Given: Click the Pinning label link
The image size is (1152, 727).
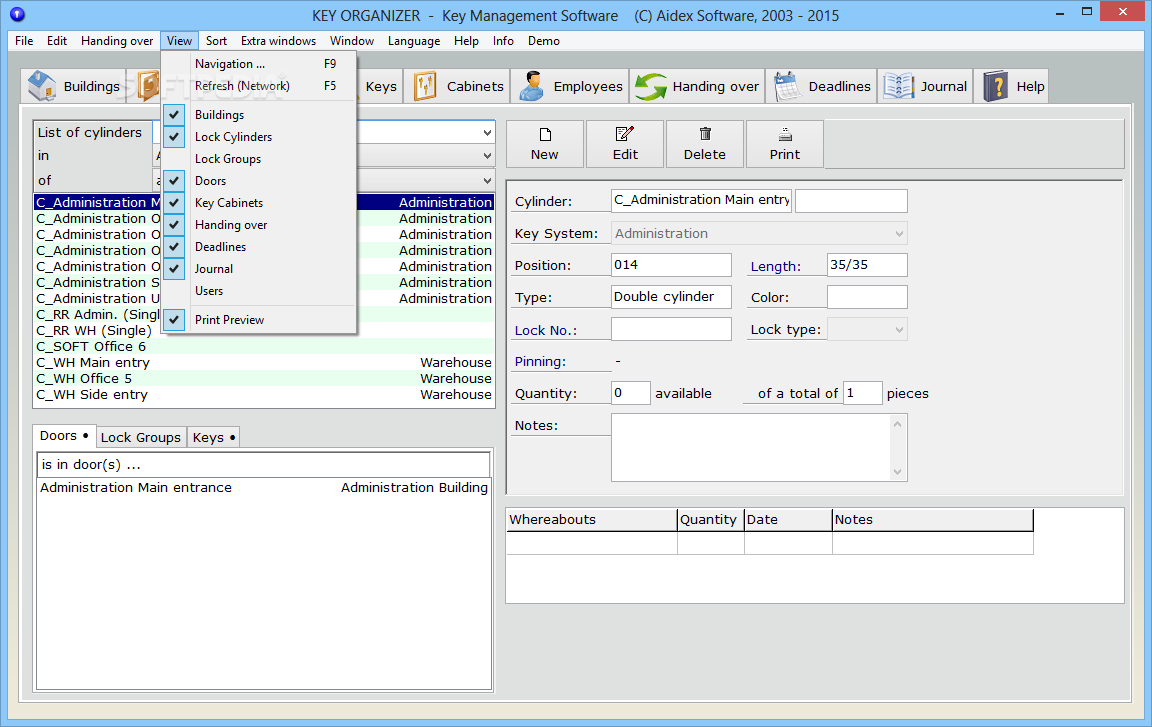Looking at the screenshot, I should pyautogui.click(x=540, y=361).
